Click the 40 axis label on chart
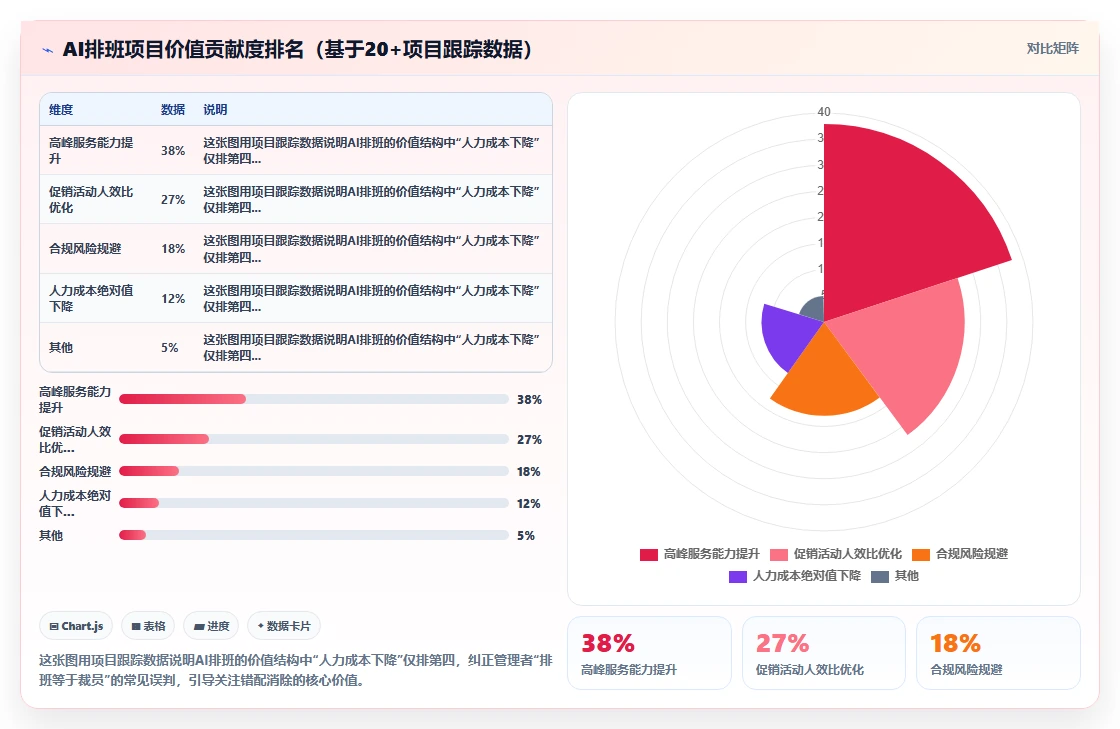Image resolution: width=1120 pixels, height=729 pixels. pyautogui.click(x=824, y=112)
